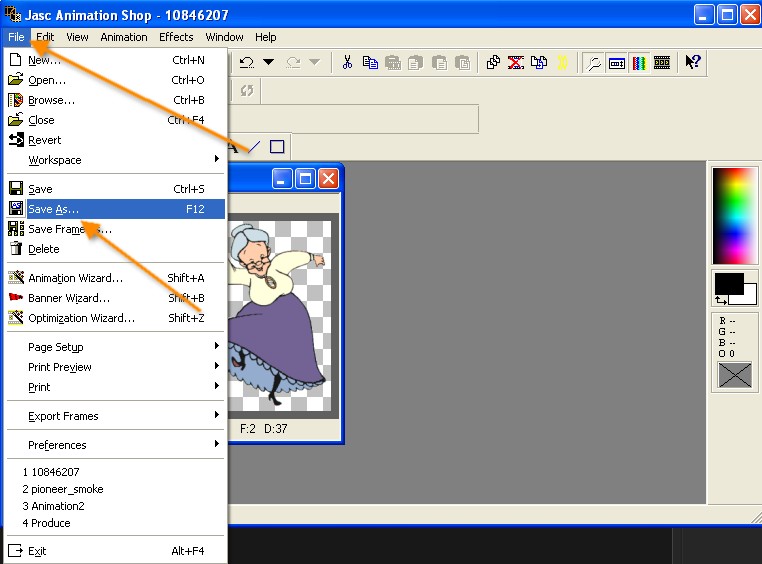This screenshot has width=762, height=564.
Task: Click the Save floppy disk icon
Action: (16, 188)
